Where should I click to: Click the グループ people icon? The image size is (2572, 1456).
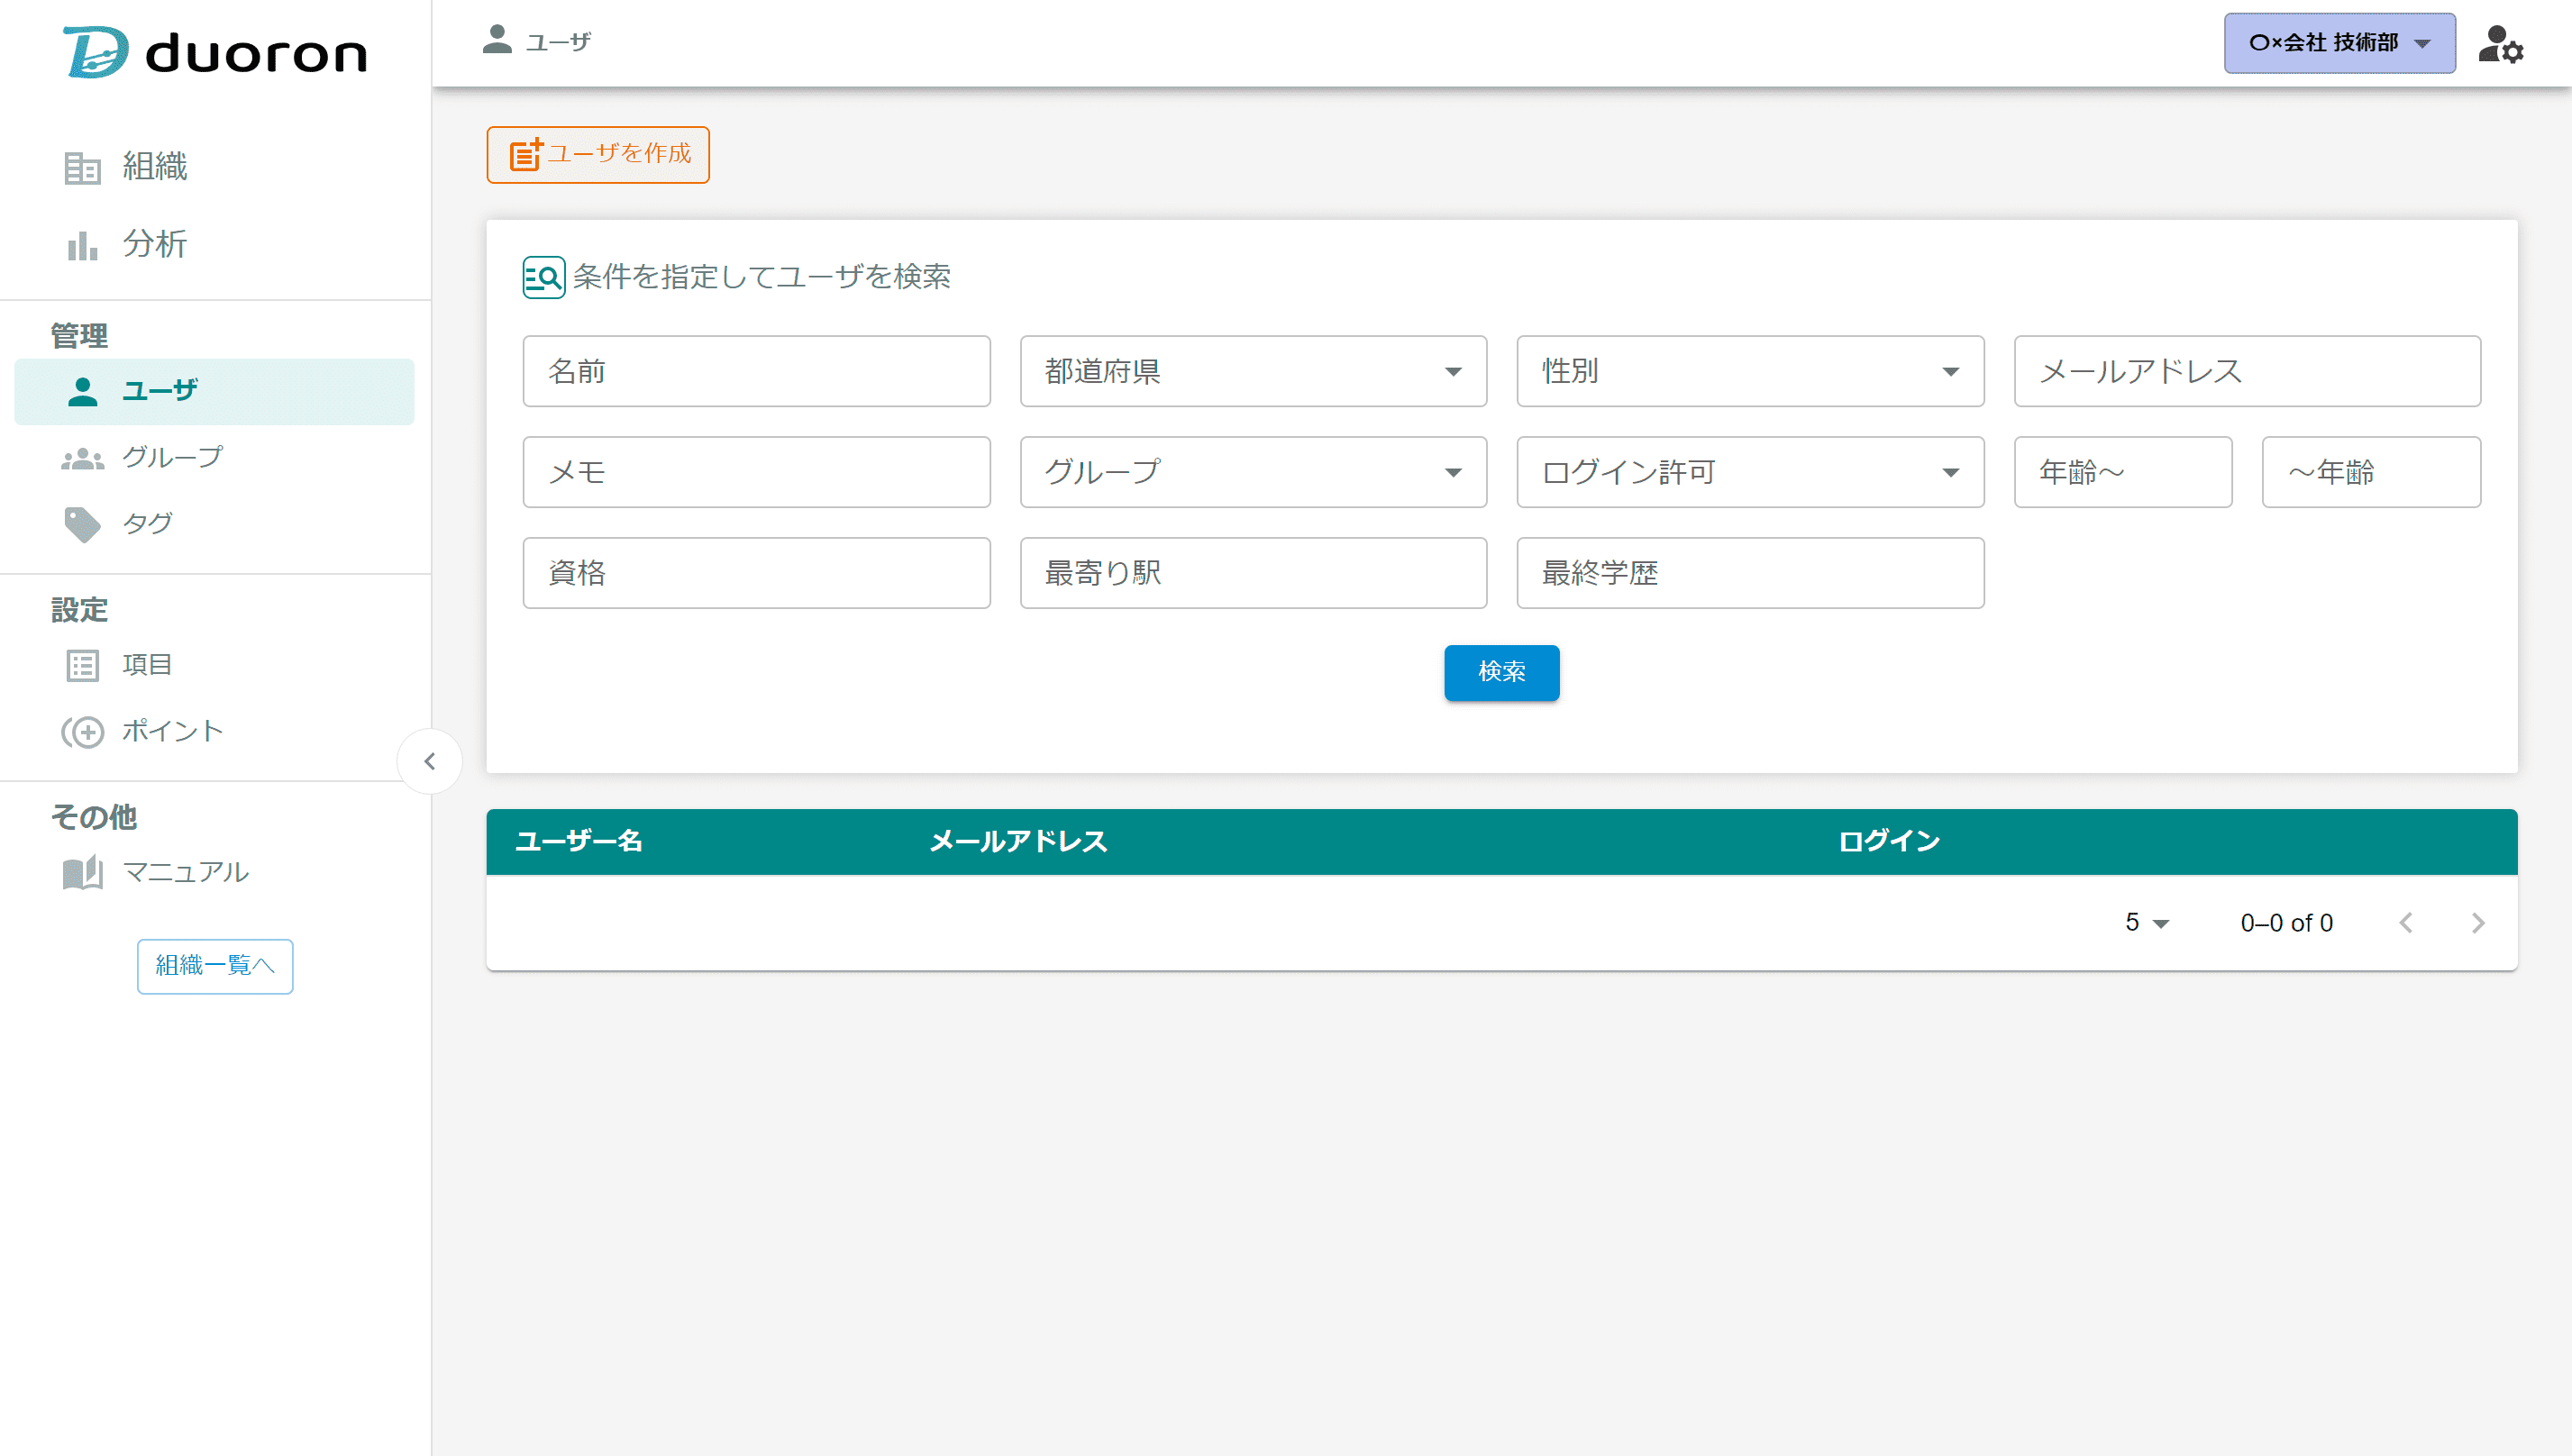pyautogui.click(x=82, y=459)
